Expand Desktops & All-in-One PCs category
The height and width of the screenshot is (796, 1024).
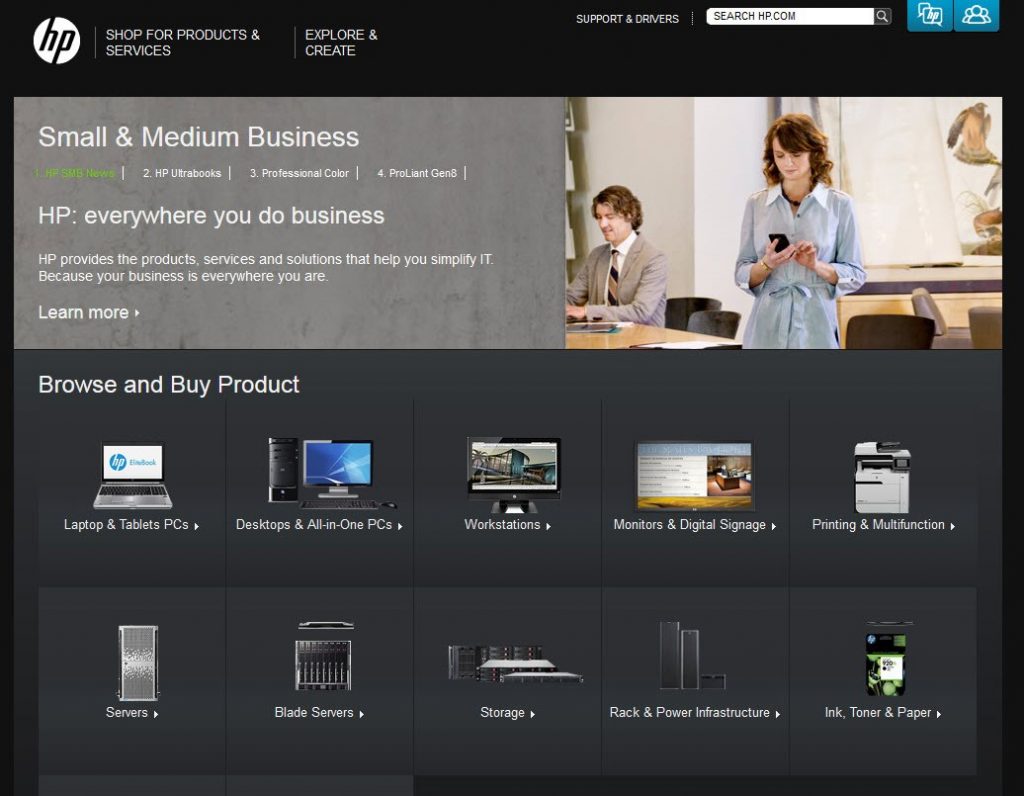click(319, 525)
